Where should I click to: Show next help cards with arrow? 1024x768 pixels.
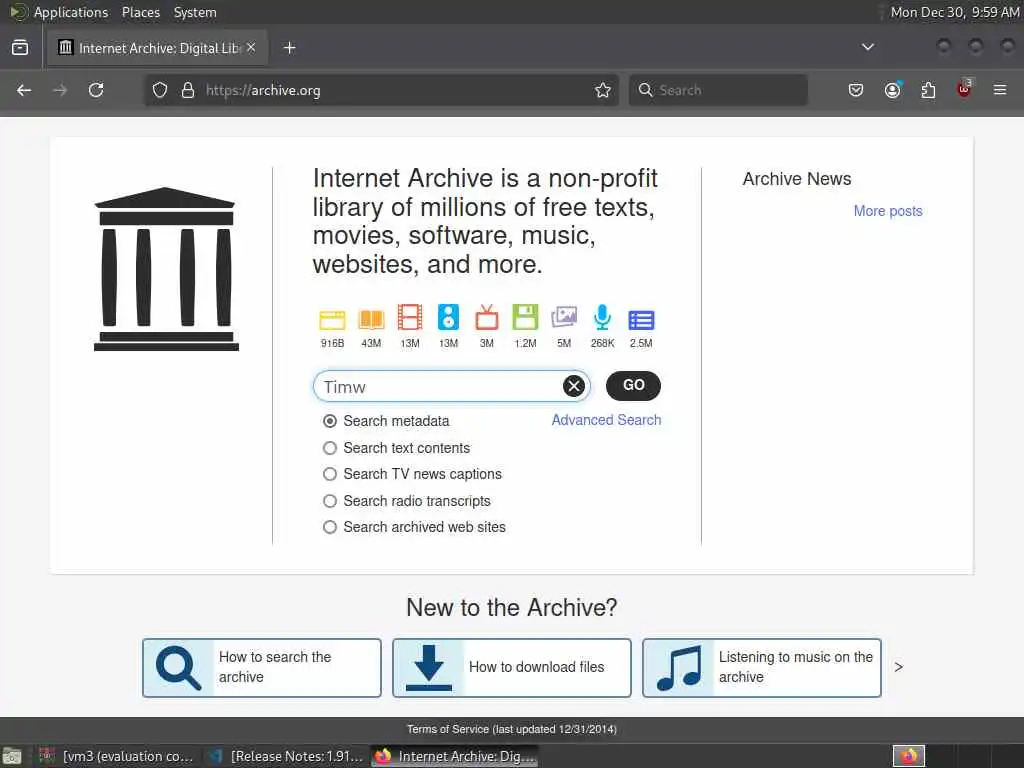click(899, 667)
